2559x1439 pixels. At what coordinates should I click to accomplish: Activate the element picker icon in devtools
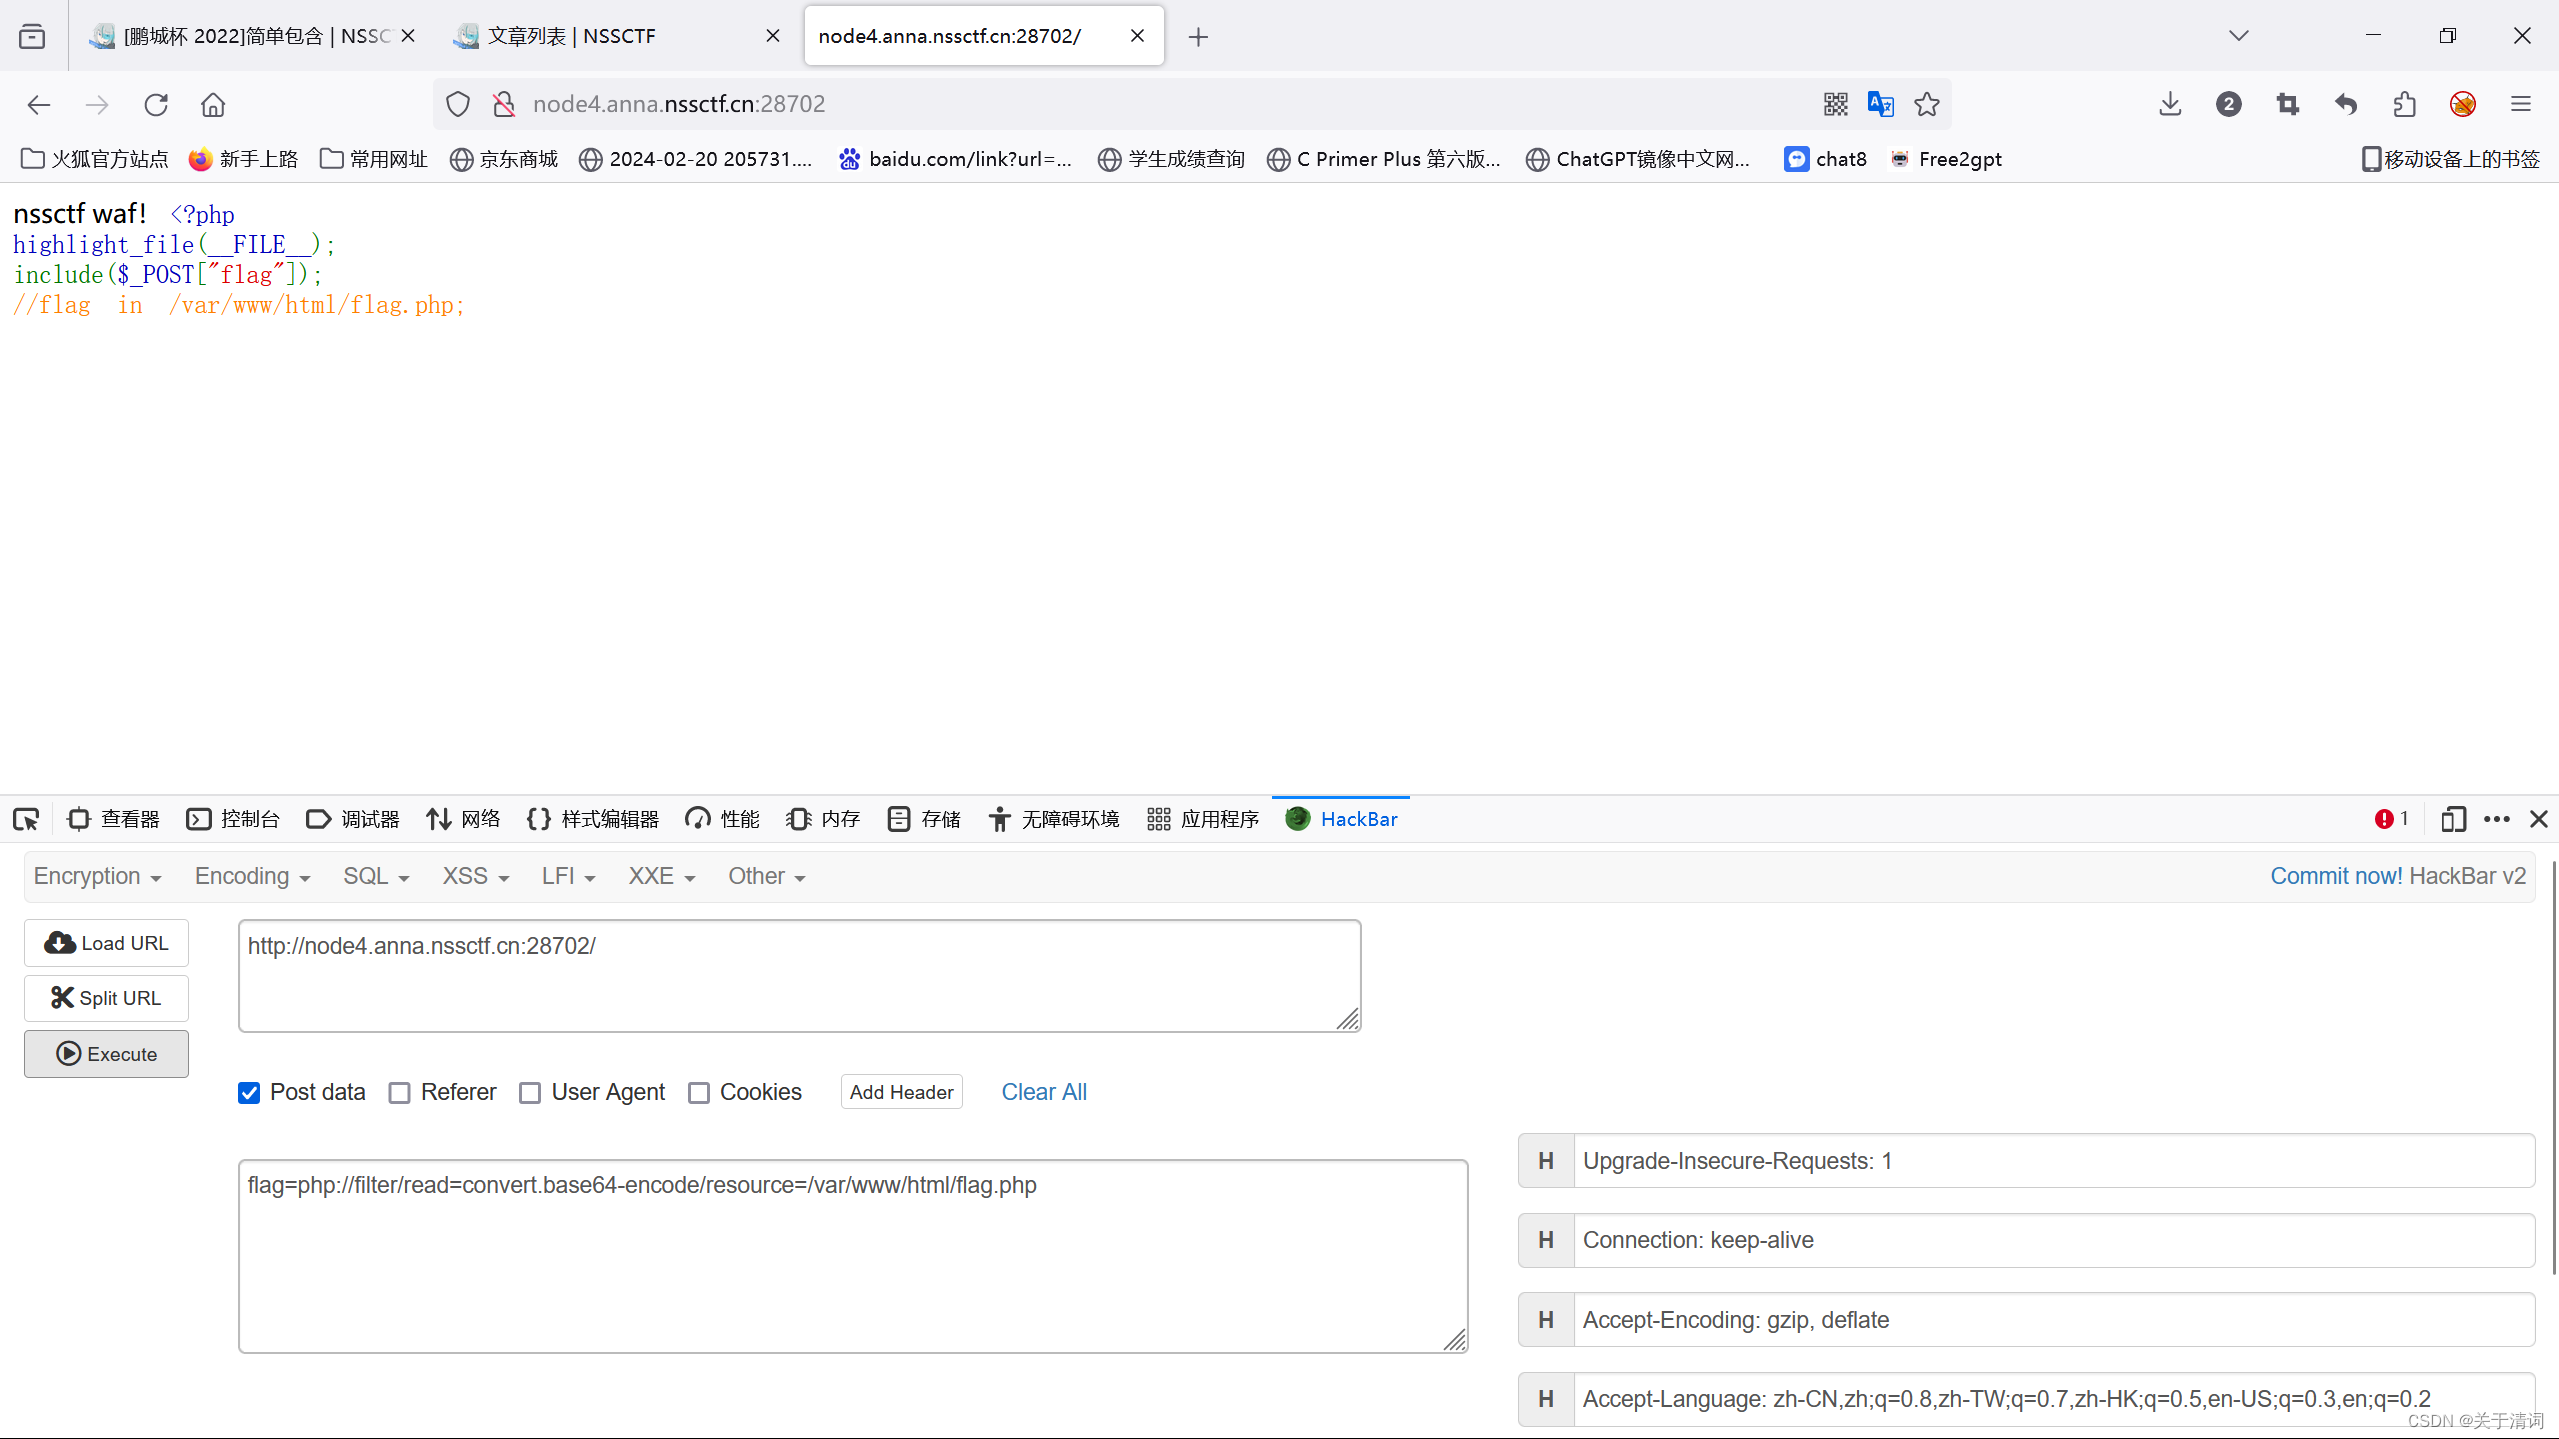coord(26,819)
